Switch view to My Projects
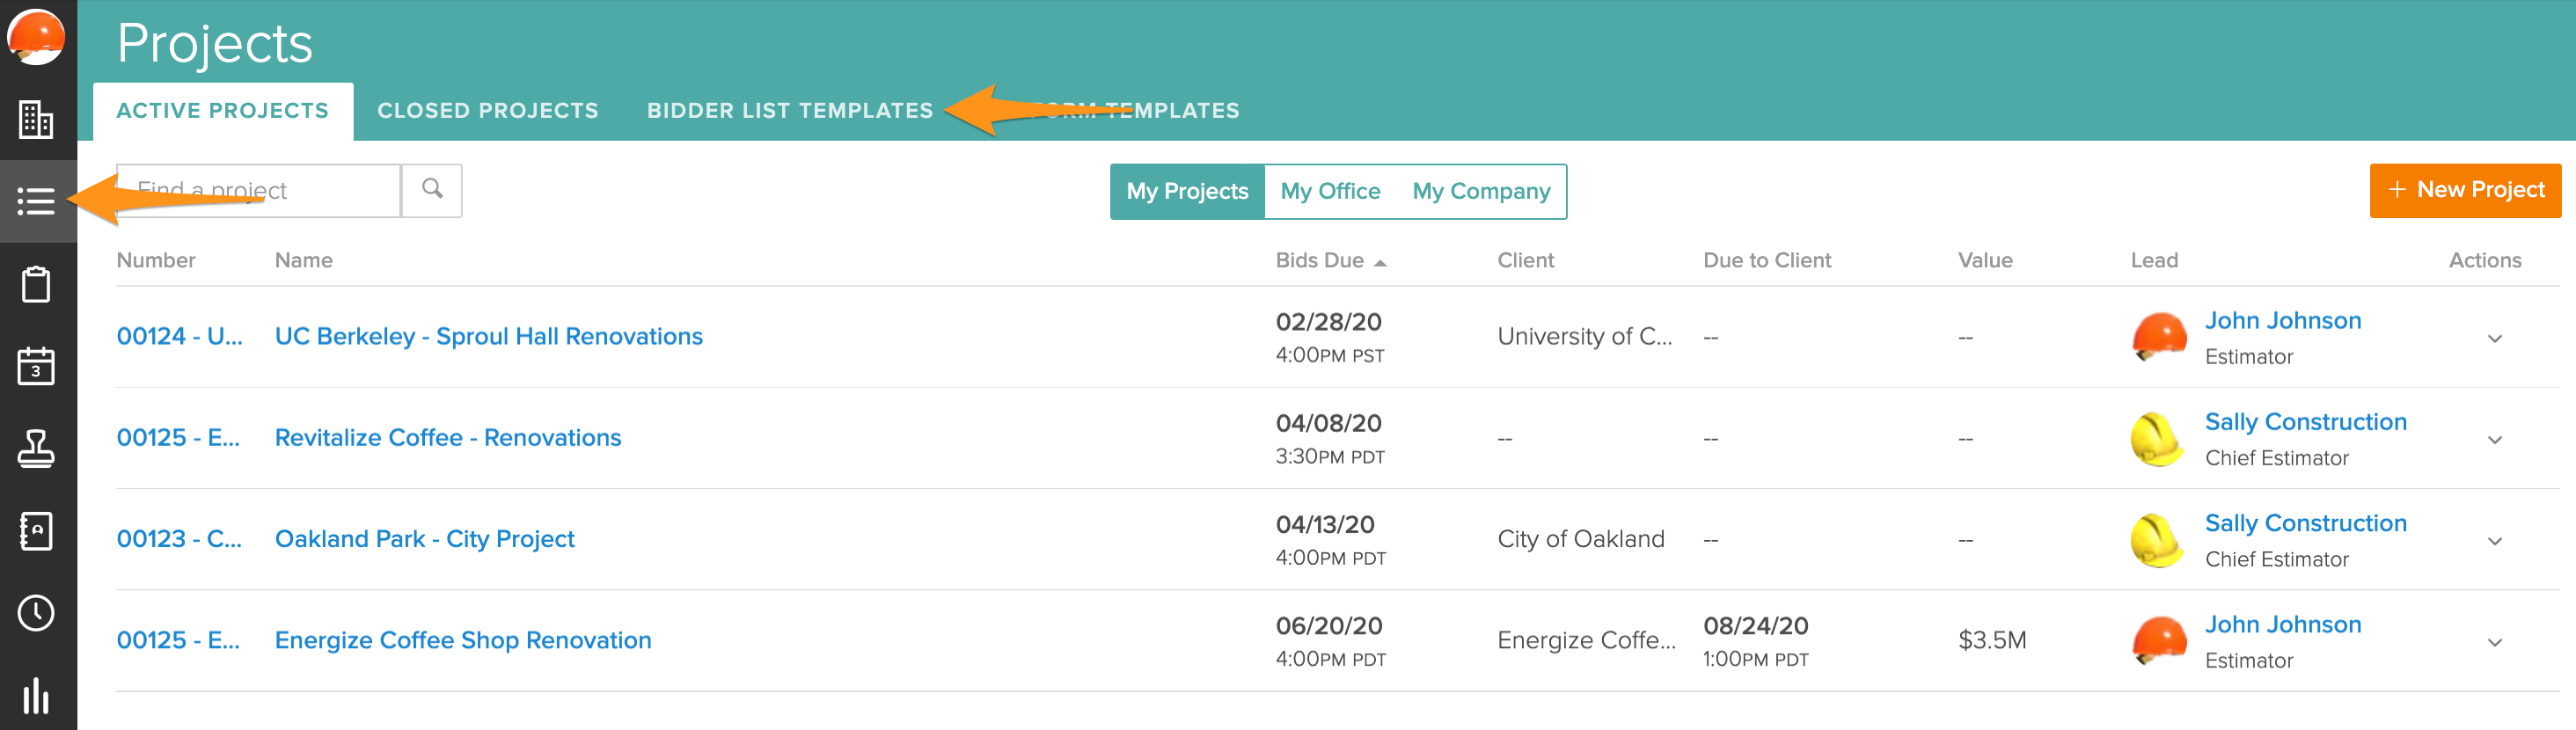 coord(1187,191)
